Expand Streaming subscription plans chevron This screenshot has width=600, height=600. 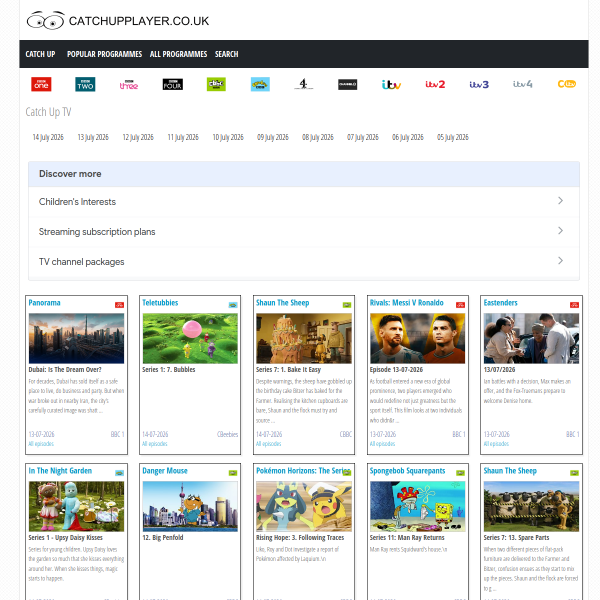point(560,231)
